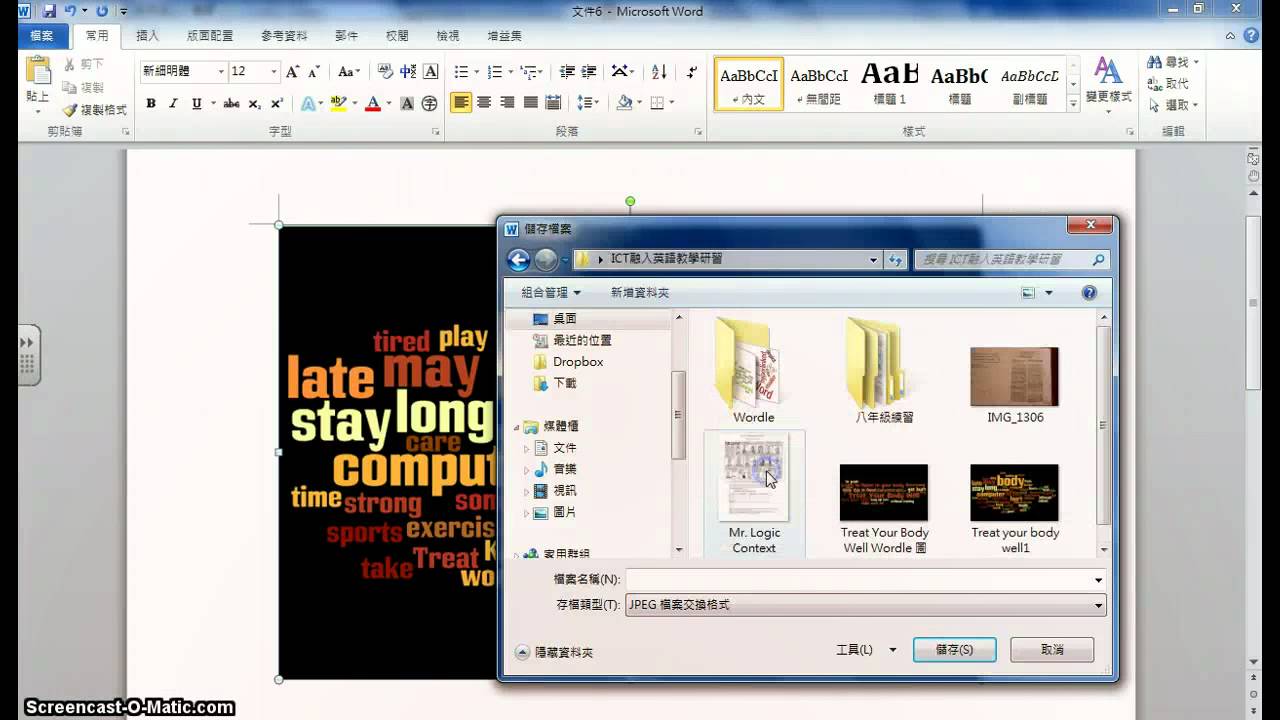The image size is (1280, 720).
Task: Select Dropbox in the navigation pane
Action: (578, 362)
